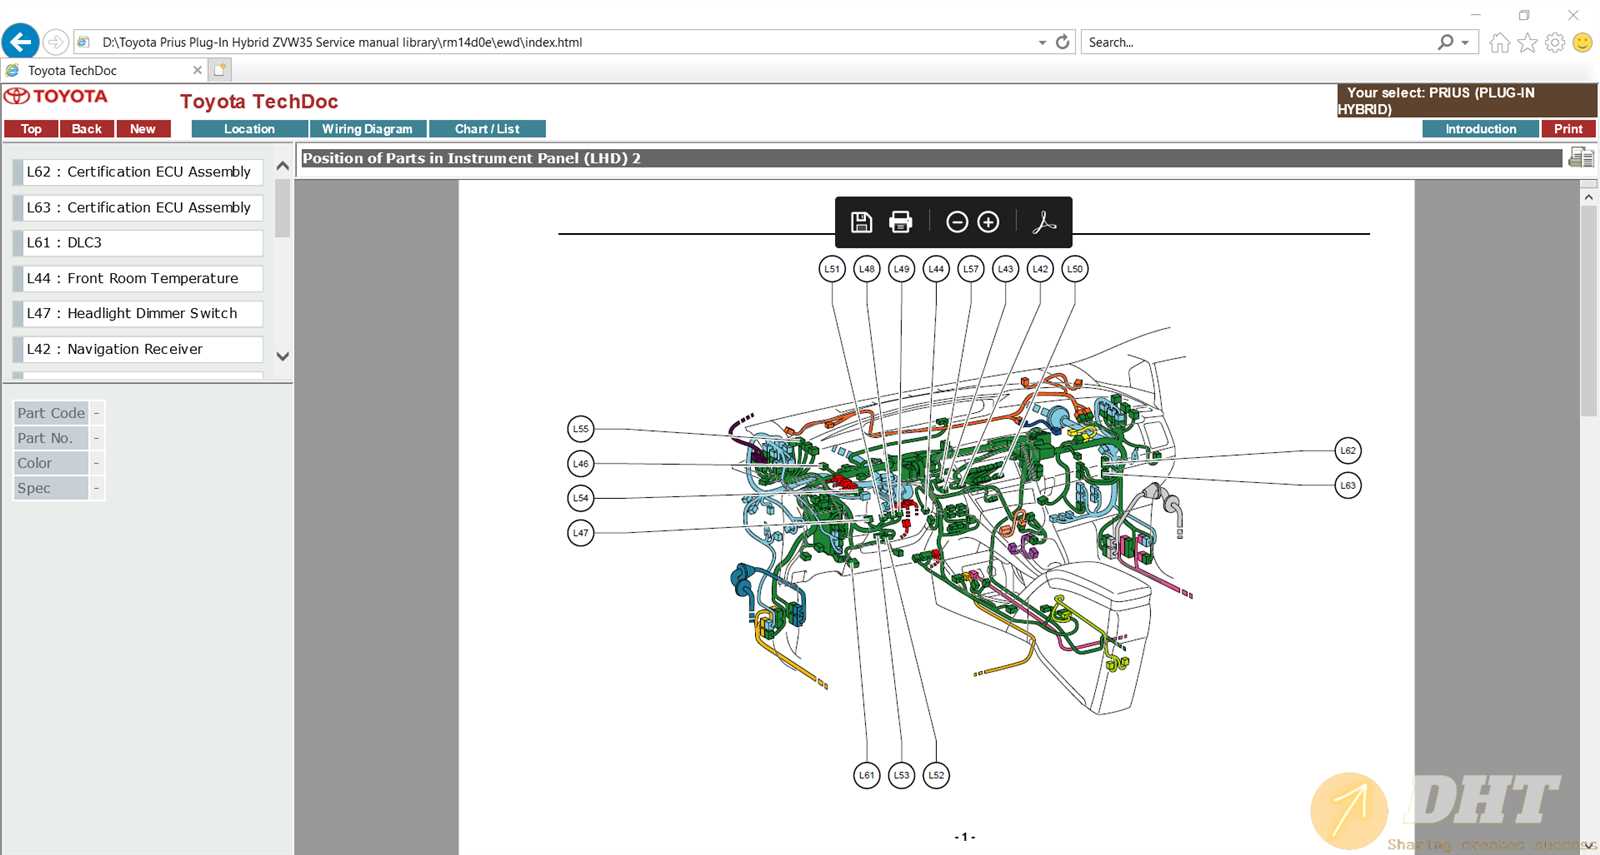Select the L61 callout circle in the diagram
Image resolution: width=1600 pixels, height=855 pixels.
coord(867,775)
